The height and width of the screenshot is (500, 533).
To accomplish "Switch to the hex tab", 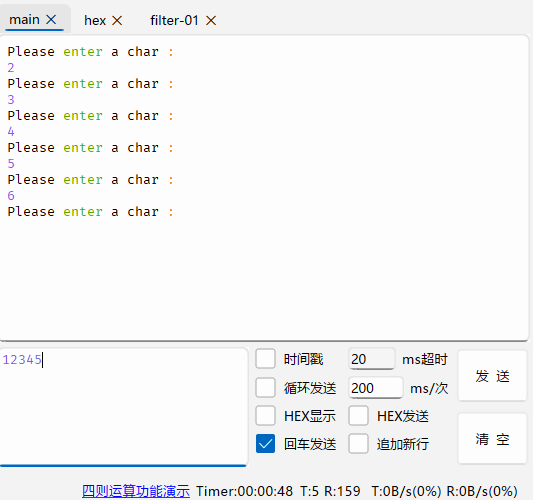I will pos(95,20).
